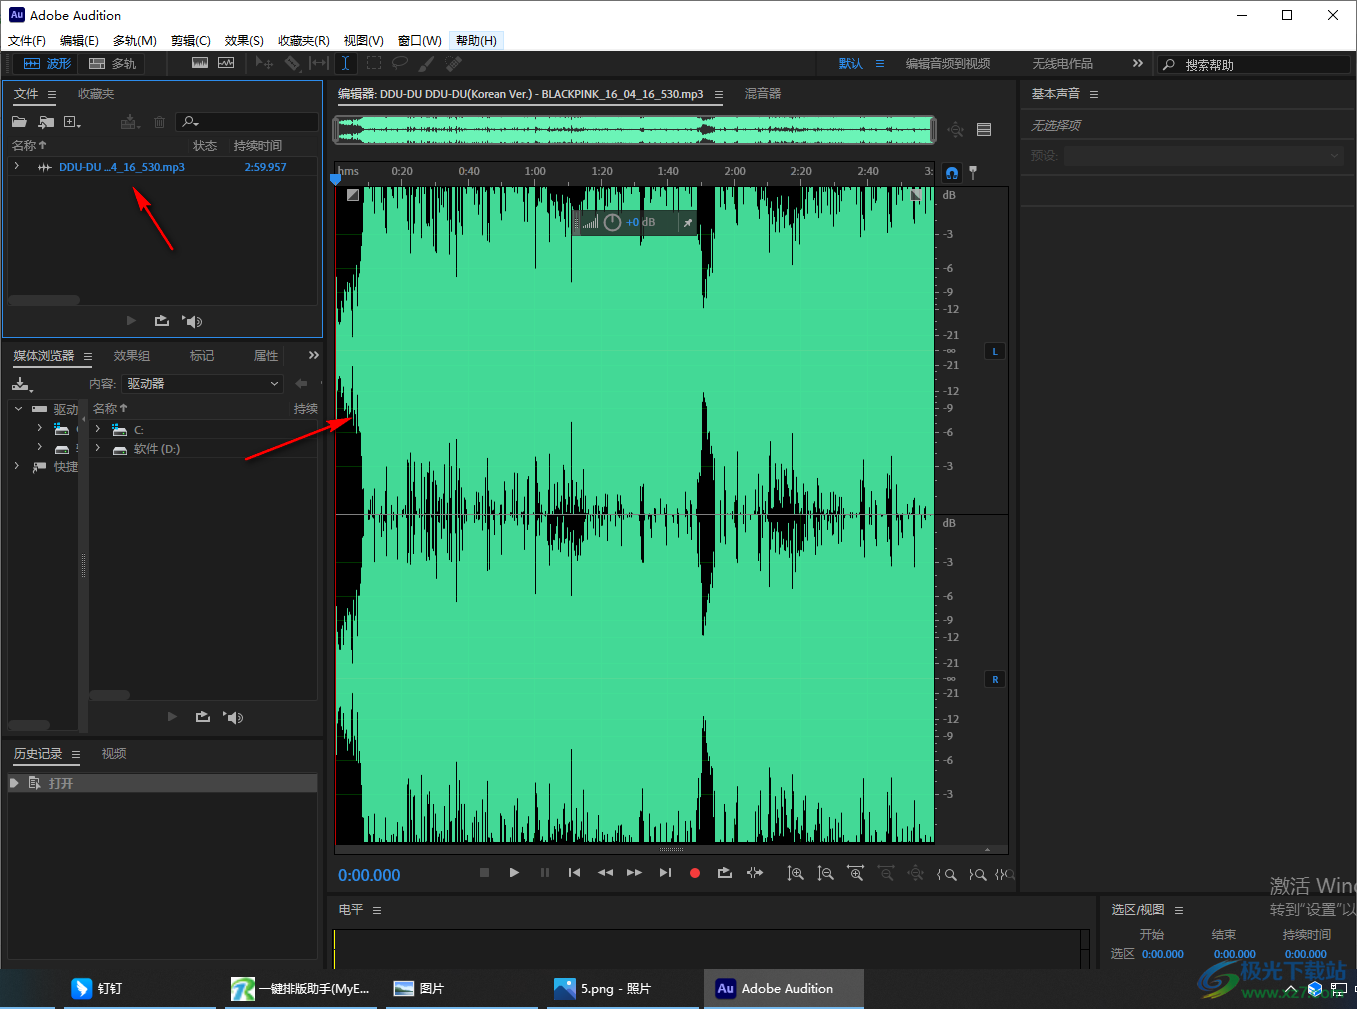
Task: Open file icon in Files panel
Action: (19, 122)
